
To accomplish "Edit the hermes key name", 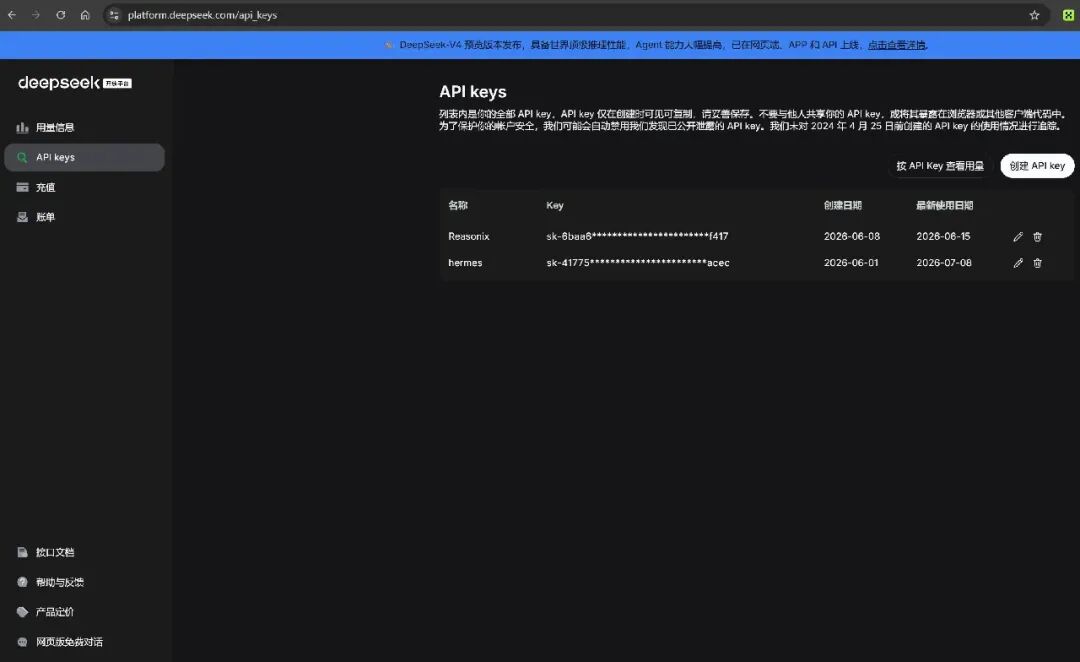I will (1018, 263).
